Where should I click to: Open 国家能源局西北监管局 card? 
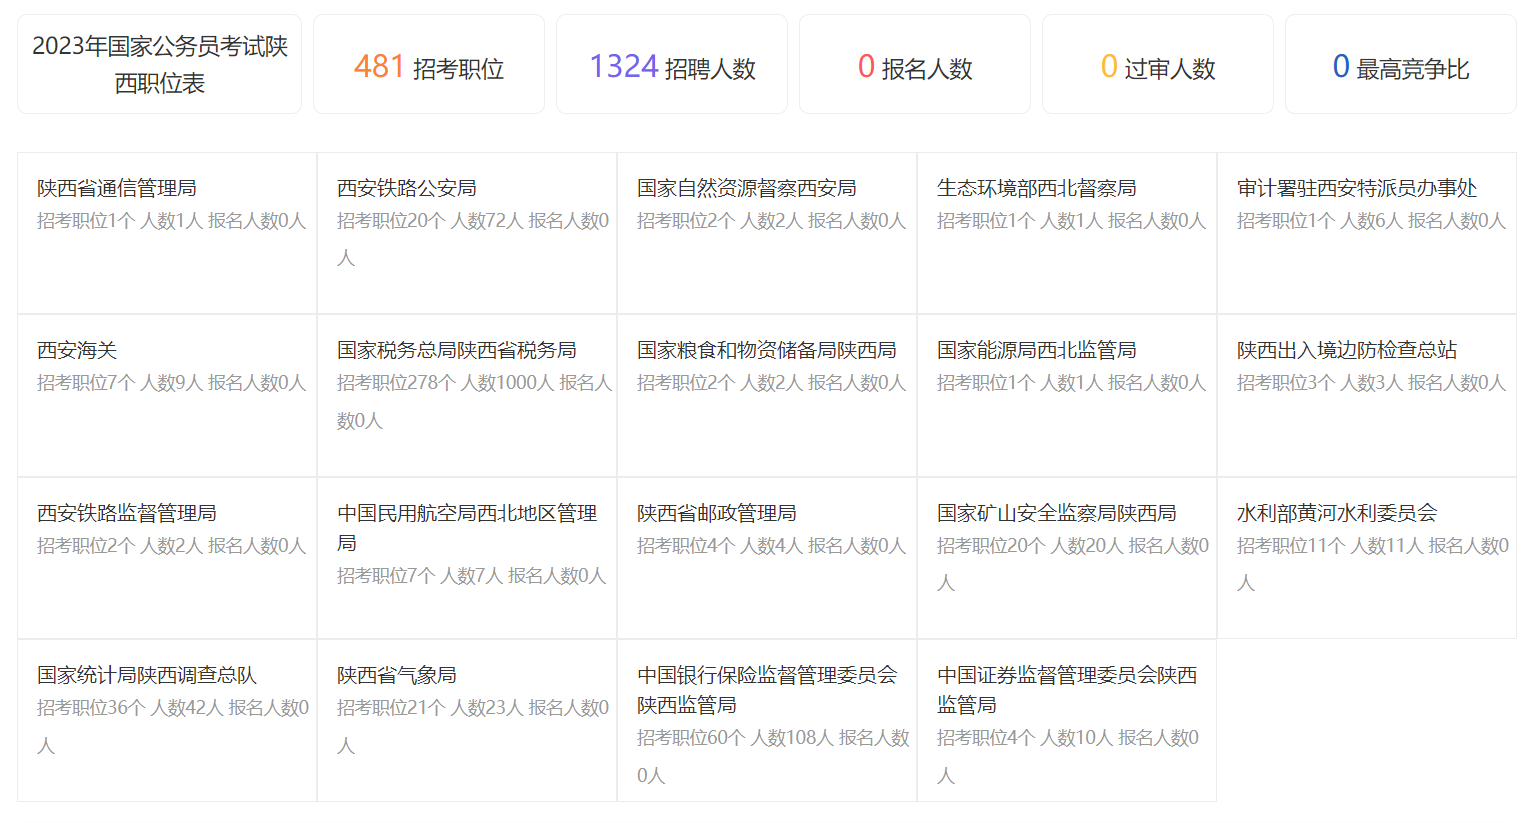tap(1067, 396)
